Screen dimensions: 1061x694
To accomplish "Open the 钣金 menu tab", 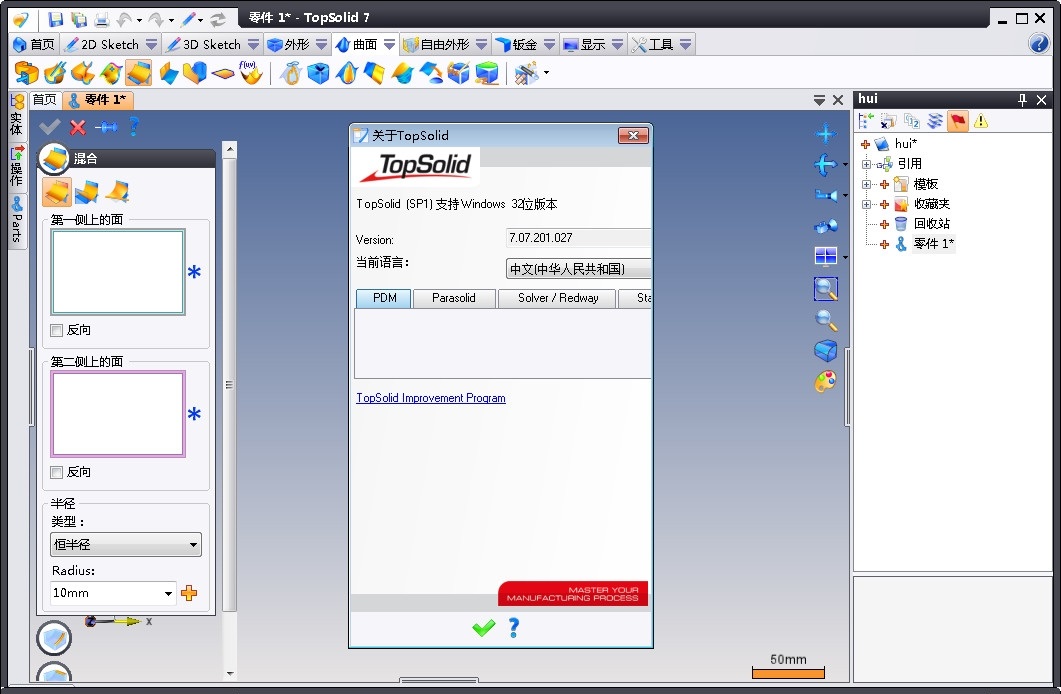I will point(517,45).
